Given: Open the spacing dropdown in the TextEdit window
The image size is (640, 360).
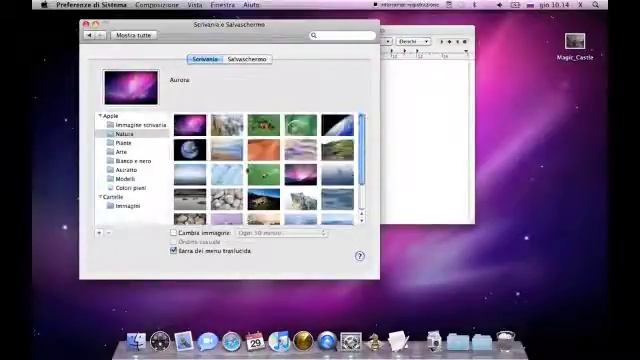Looking at the screenshot, I should coord(386,42).
